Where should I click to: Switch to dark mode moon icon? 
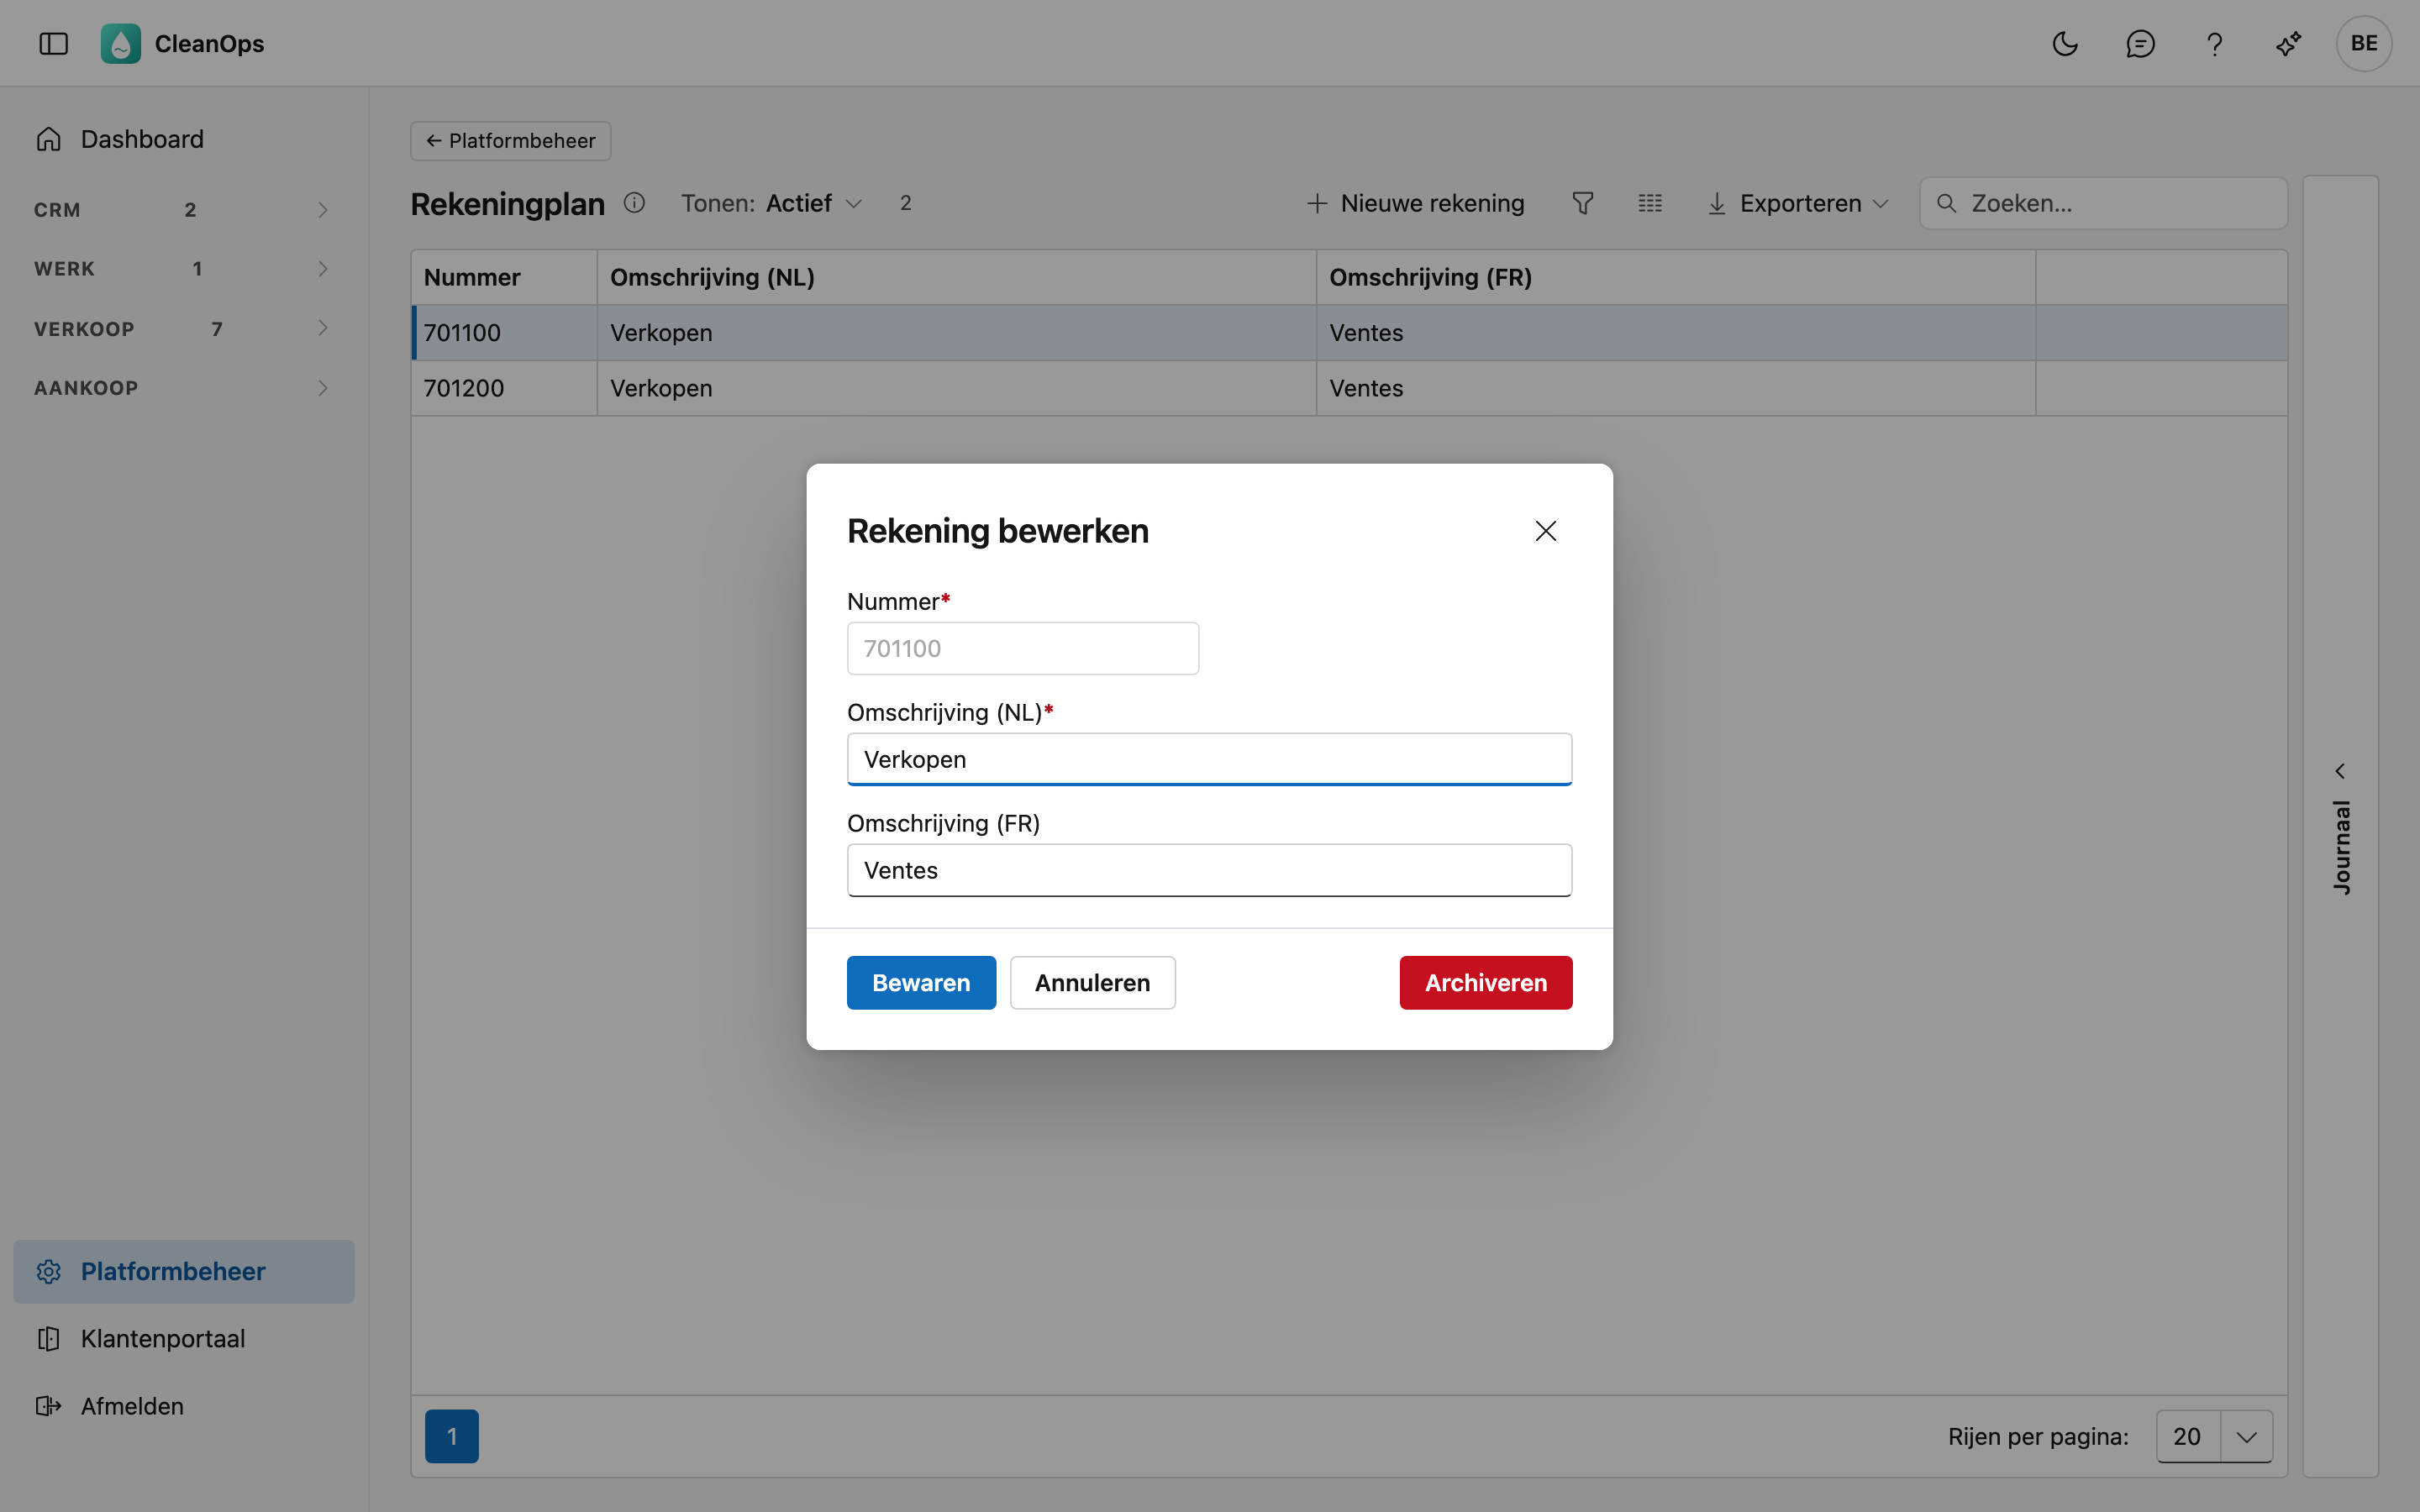point(2065,43)
